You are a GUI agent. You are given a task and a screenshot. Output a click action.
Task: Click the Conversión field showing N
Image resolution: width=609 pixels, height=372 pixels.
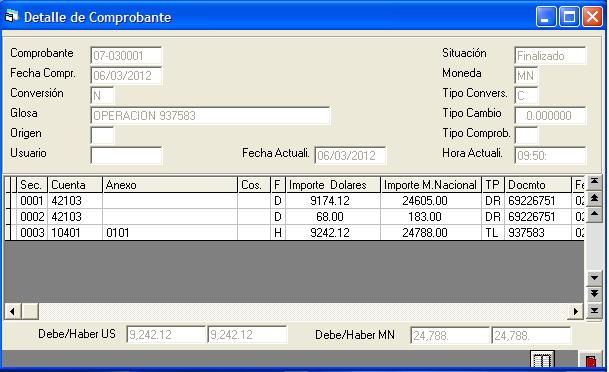102,96
